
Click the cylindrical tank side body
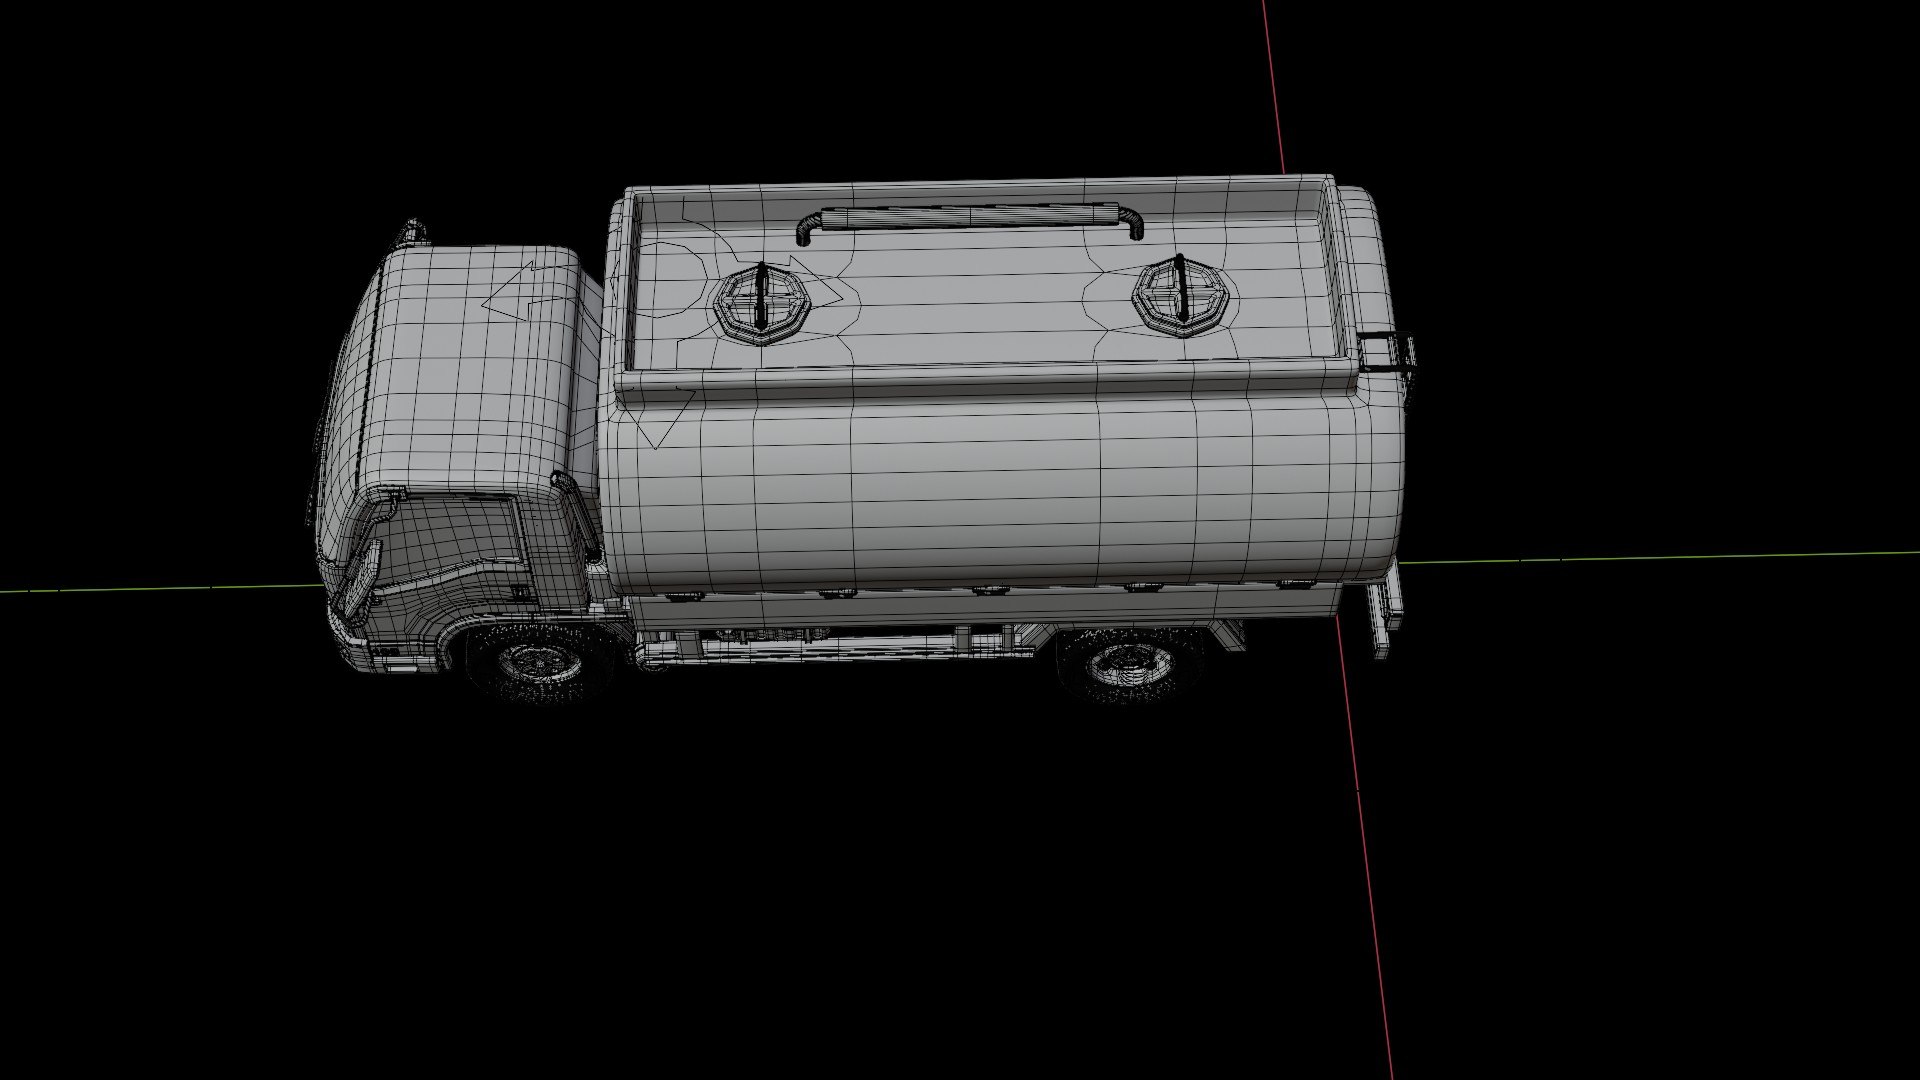click(x=1000, y=490)
